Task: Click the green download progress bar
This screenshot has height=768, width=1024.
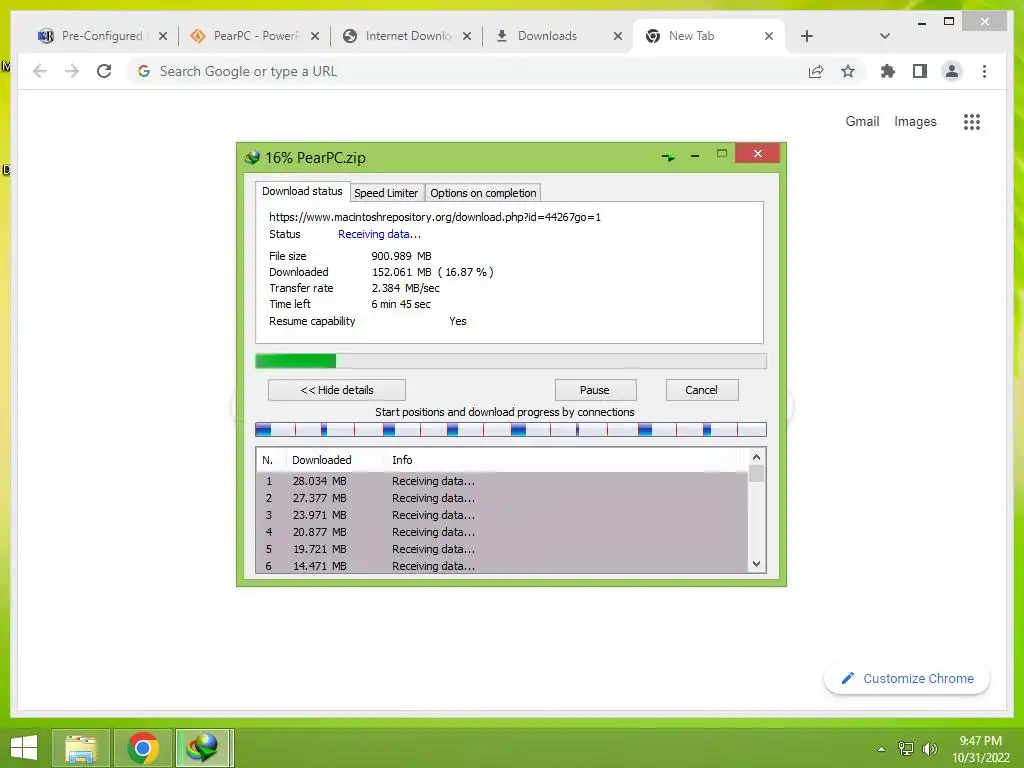Action: click(x=511, y=360)
